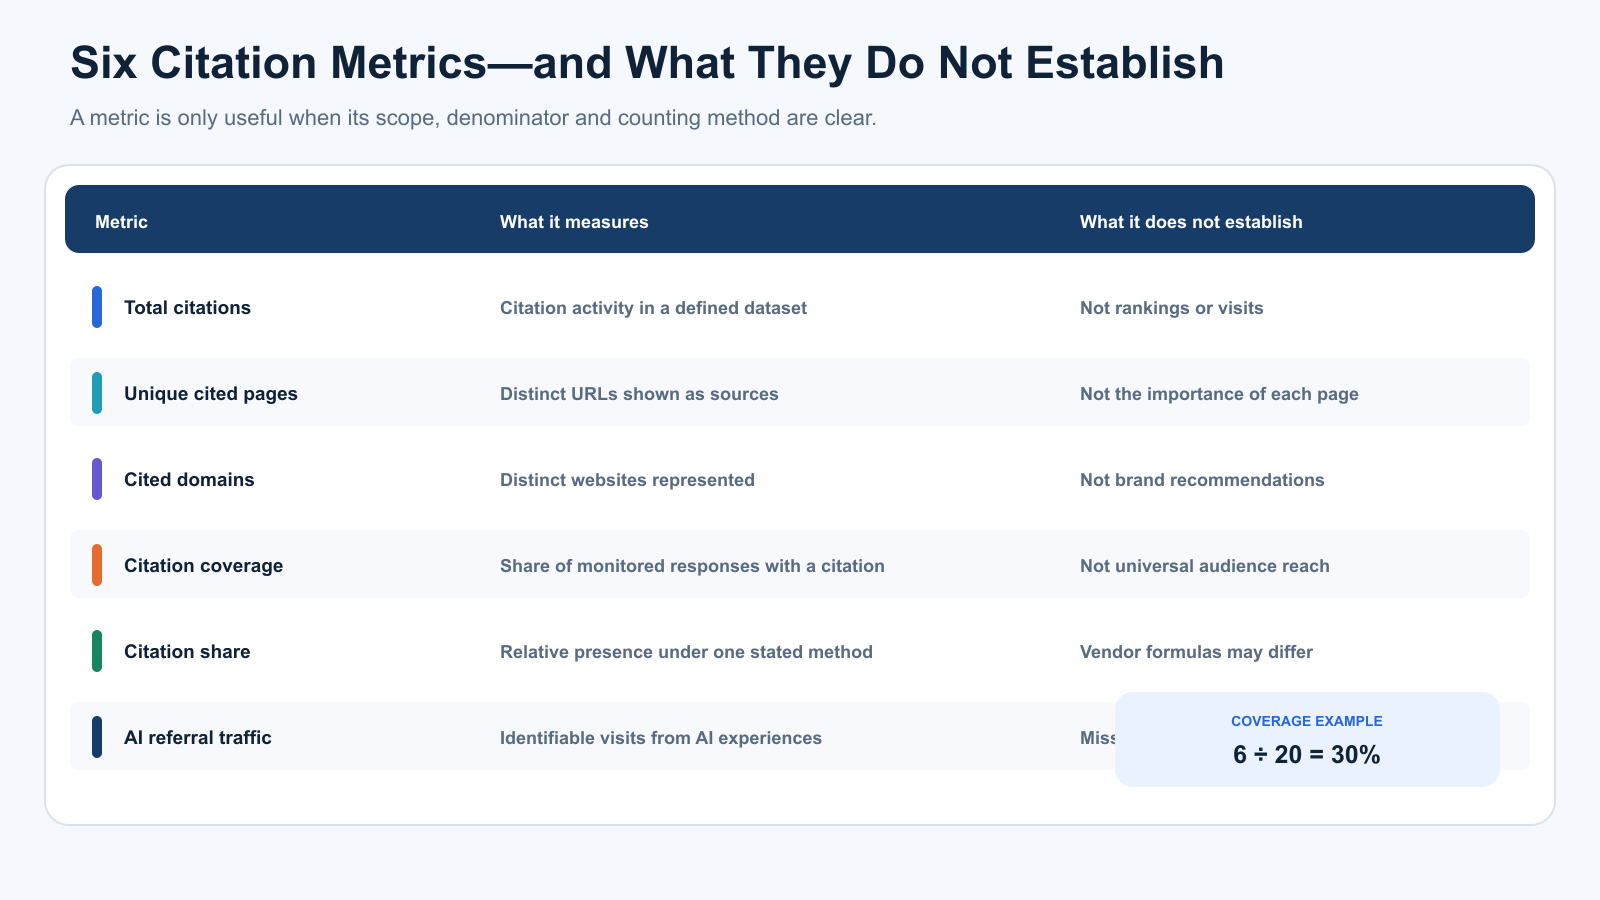Select the 'Unique cited pages' metric name
This screenshot has height=900, width=1600.
(211, 394)
